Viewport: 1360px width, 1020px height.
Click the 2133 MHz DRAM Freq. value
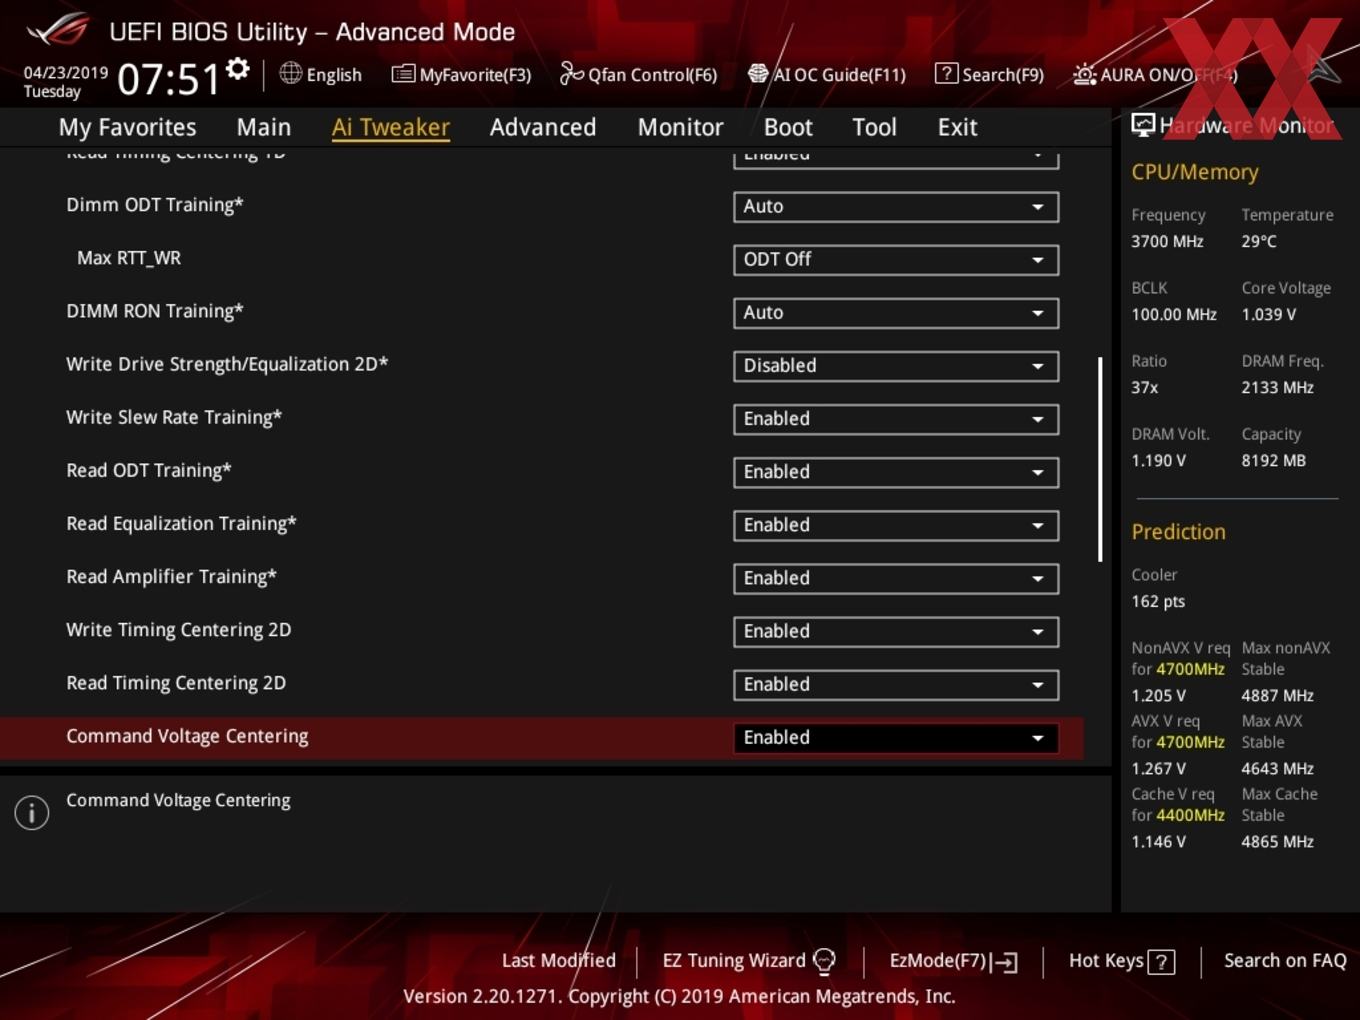(1277, 387)
